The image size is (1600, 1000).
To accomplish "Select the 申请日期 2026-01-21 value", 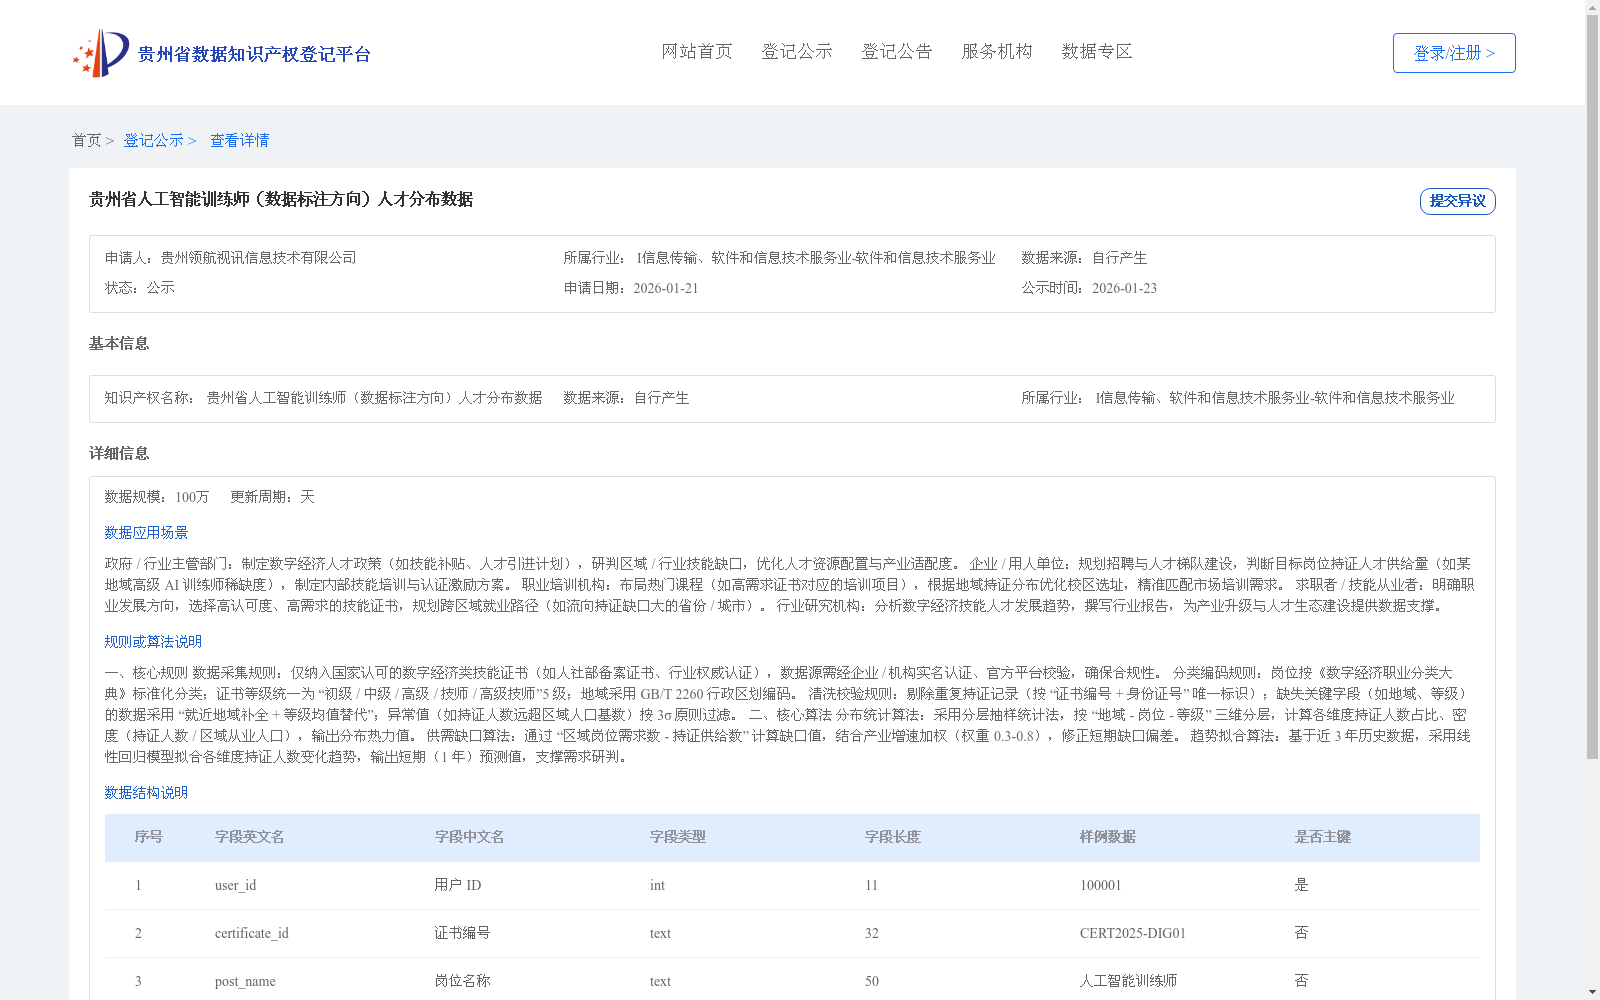I will [x=666, y=288].
